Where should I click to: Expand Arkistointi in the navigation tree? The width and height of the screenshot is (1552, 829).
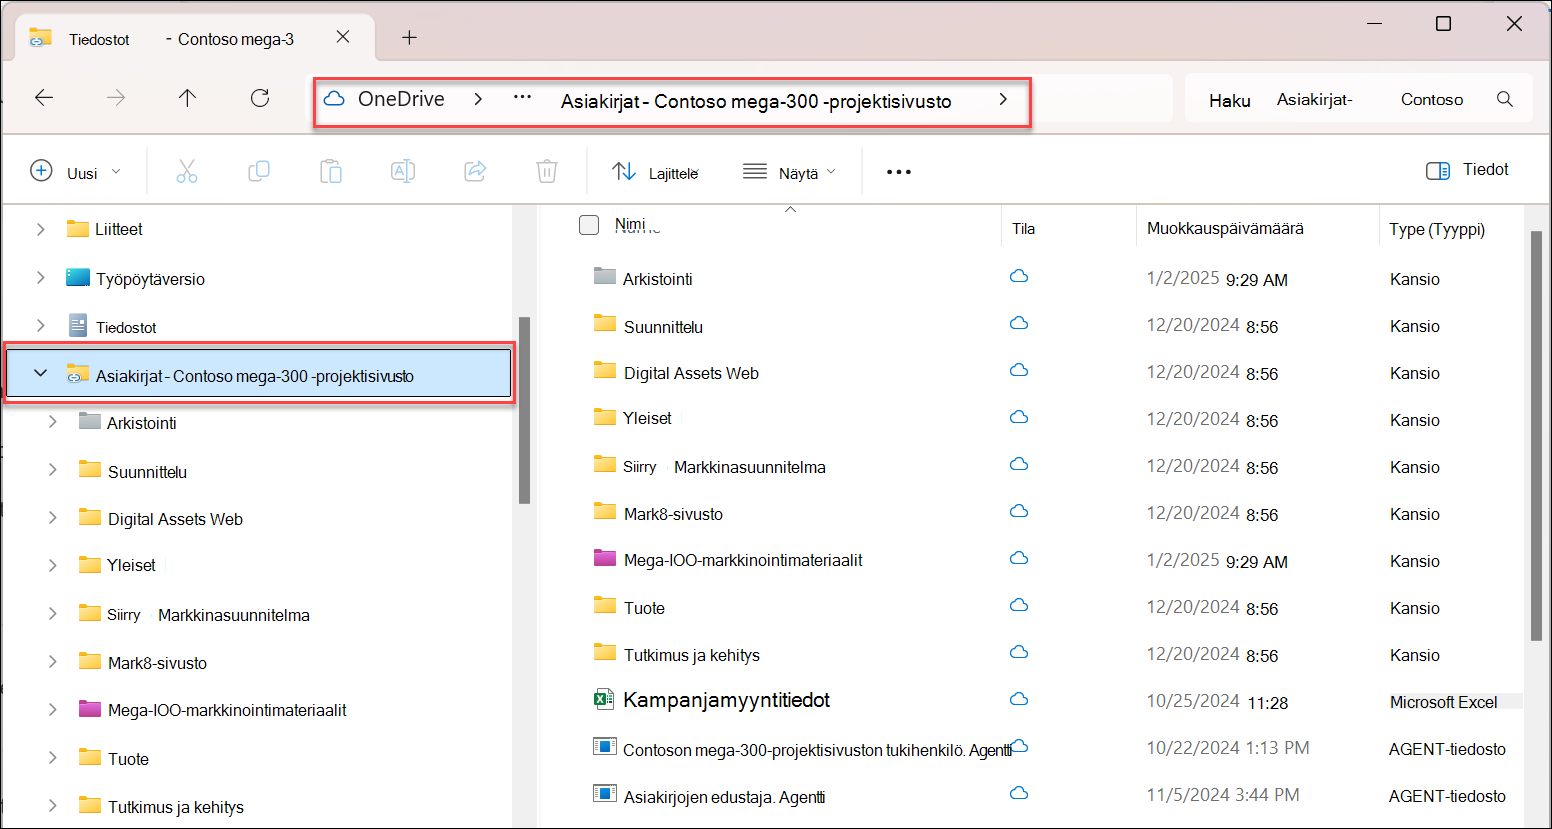click(53, 422)
